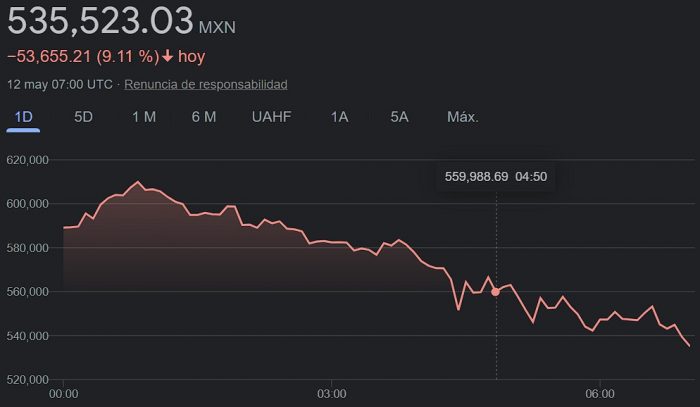
Task: Choose the 1 M chart range
Action: (144, 117)
